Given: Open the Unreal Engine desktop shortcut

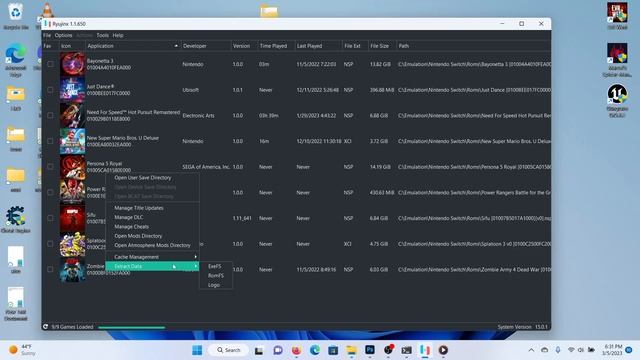Looking at the screenshot, I should pos(617,100).
